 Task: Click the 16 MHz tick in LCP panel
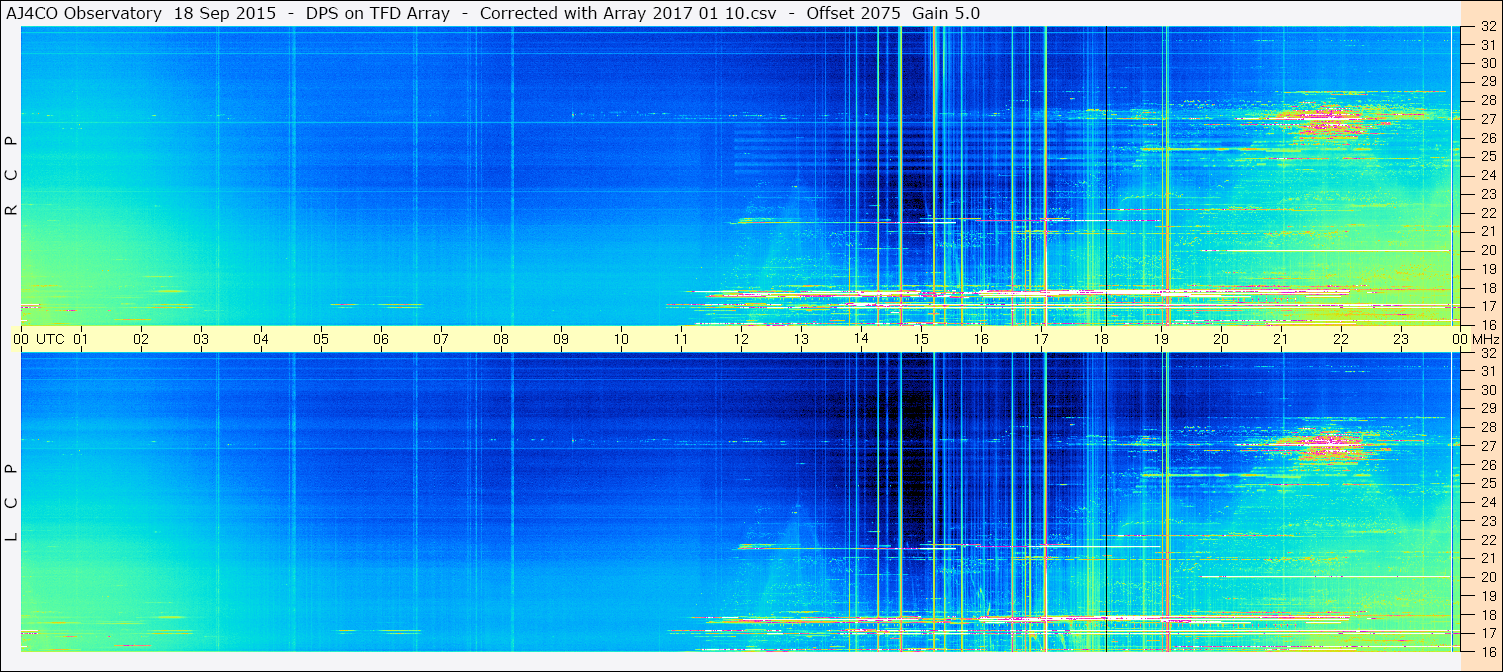[x=1488, y=651]
